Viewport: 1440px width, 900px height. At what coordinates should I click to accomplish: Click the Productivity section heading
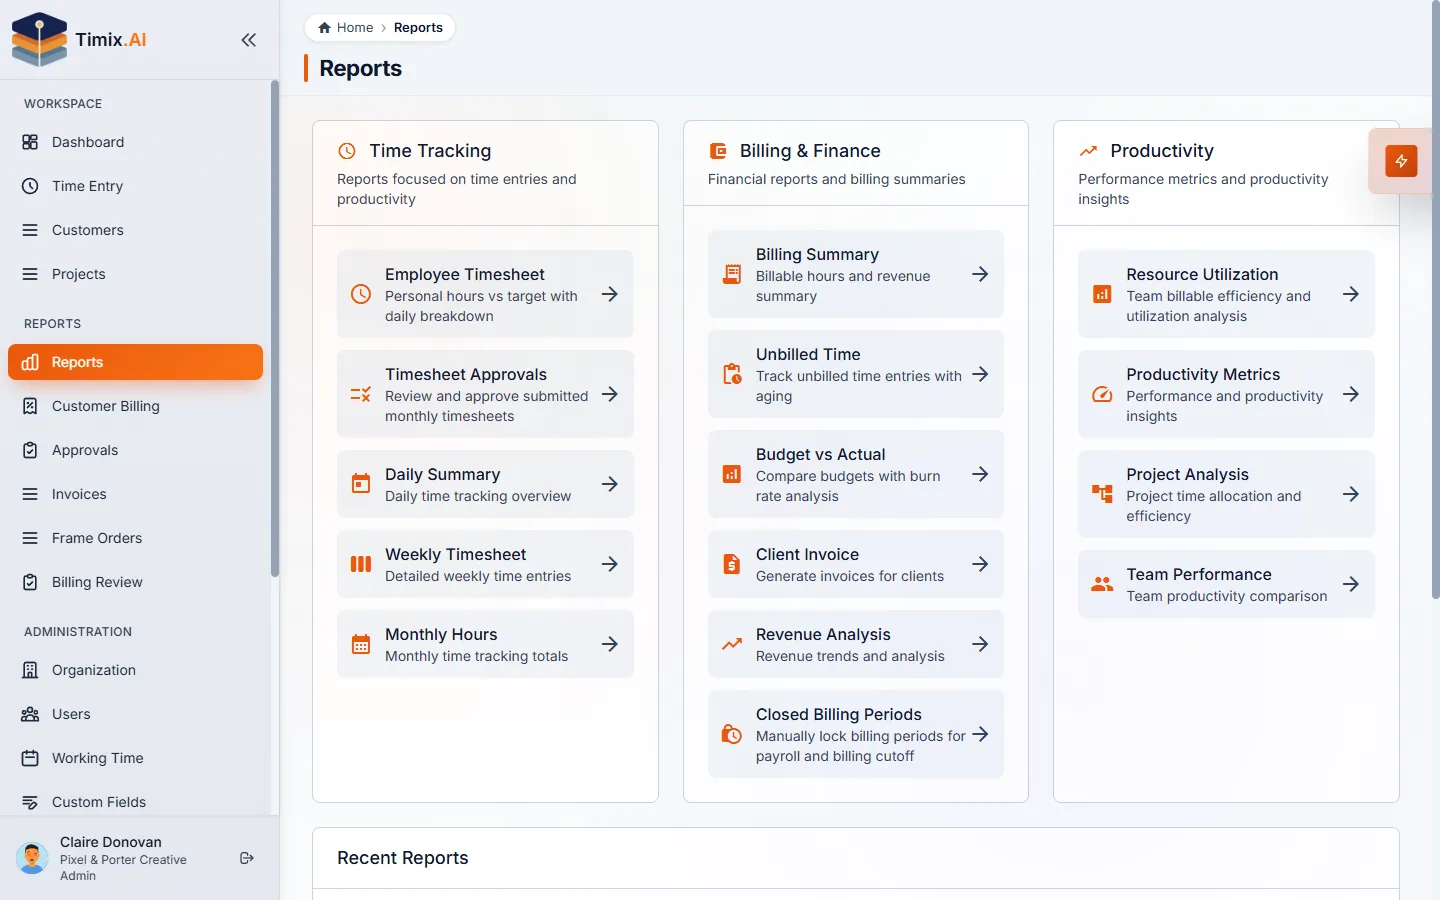pyautogui.click(x=1162, y=151)
